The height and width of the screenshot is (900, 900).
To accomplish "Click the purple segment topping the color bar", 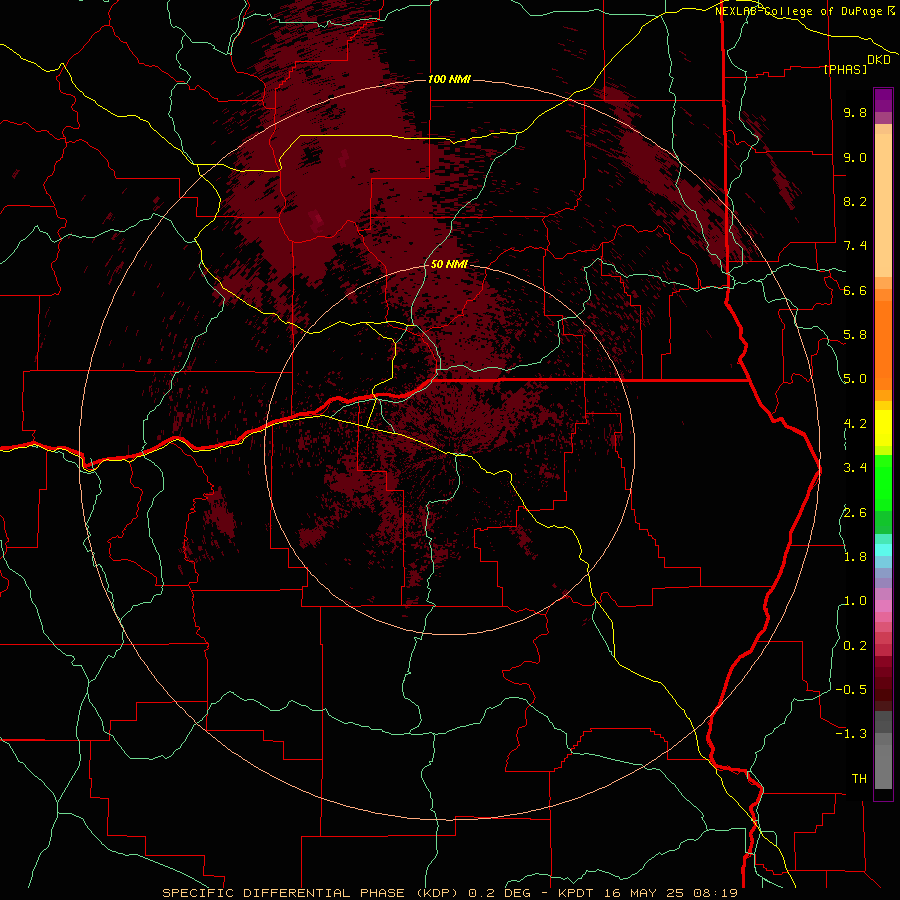I will click(883, 100).
